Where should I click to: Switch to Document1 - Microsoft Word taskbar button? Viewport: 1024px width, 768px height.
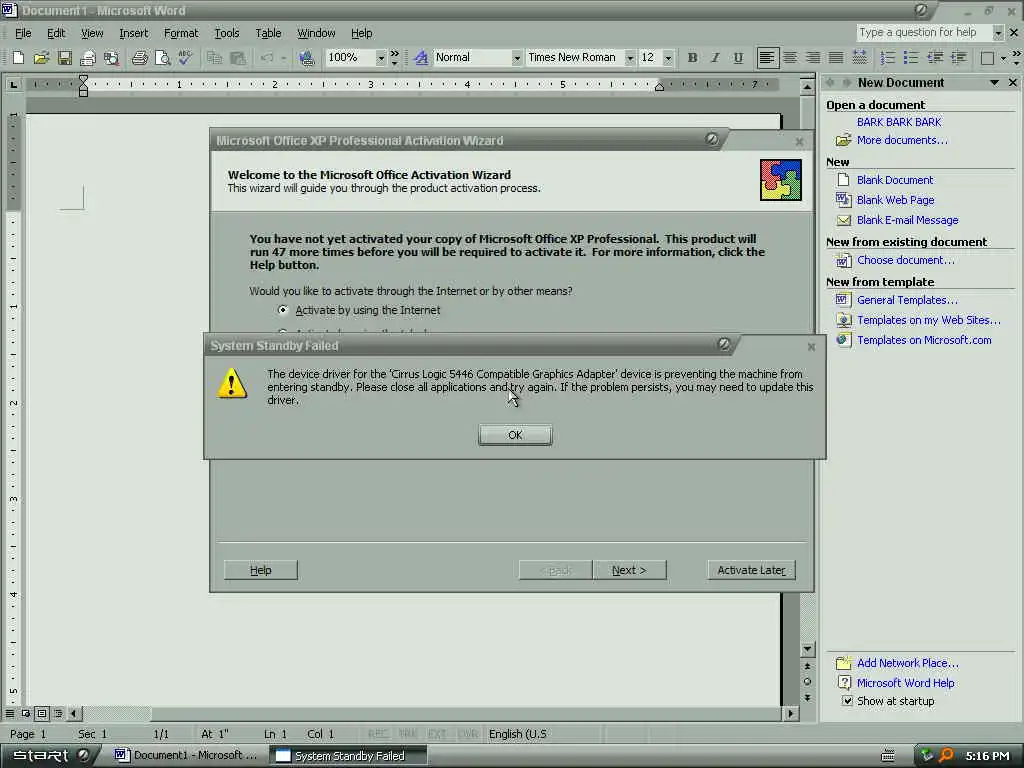(185, 756)
